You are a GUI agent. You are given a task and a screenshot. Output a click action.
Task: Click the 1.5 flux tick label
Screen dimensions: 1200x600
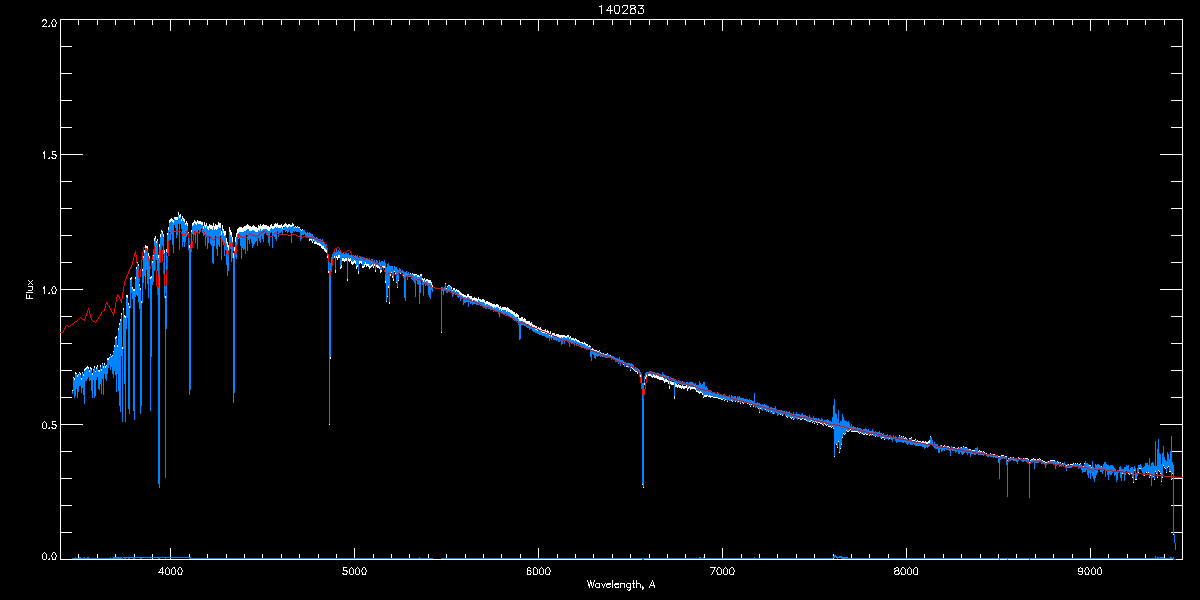click(48, 156)
